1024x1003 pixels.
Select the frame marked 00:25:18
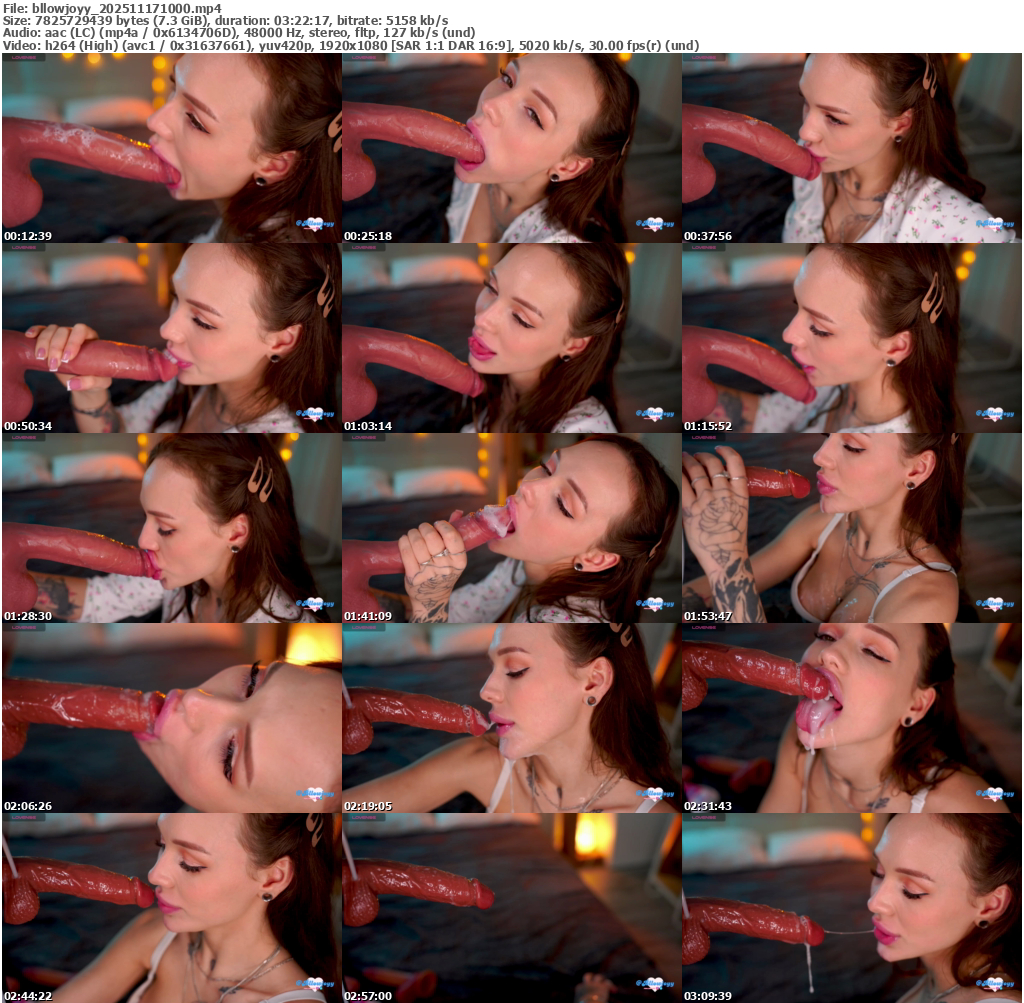pyautogui.click(x=511, y=147)
